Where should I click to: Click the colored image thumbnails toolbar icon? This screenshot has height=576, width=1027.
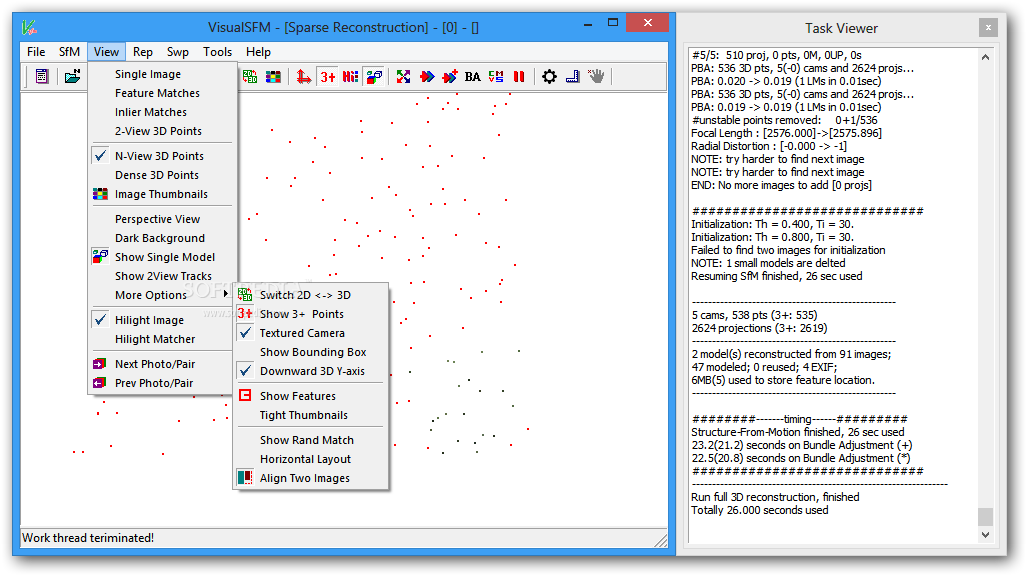[x=273, y=77]
